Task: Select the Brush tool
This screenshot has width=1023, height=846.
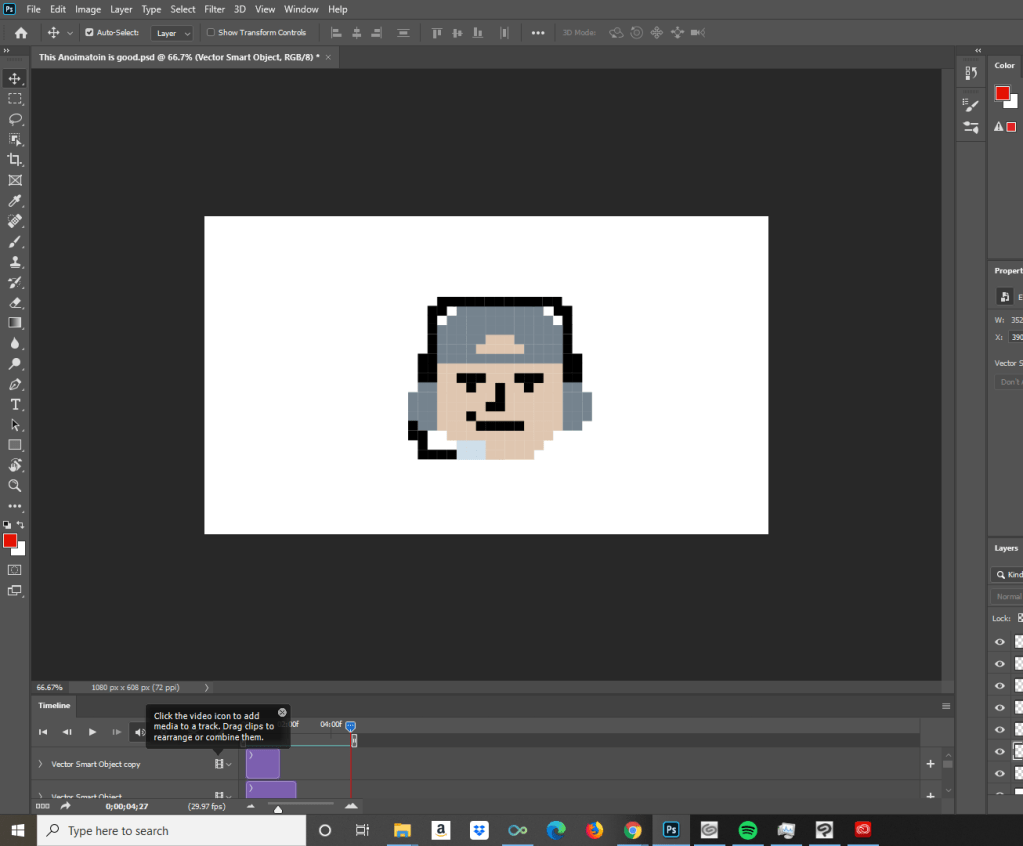Action: pyautogui.click(x=15, y=242)
